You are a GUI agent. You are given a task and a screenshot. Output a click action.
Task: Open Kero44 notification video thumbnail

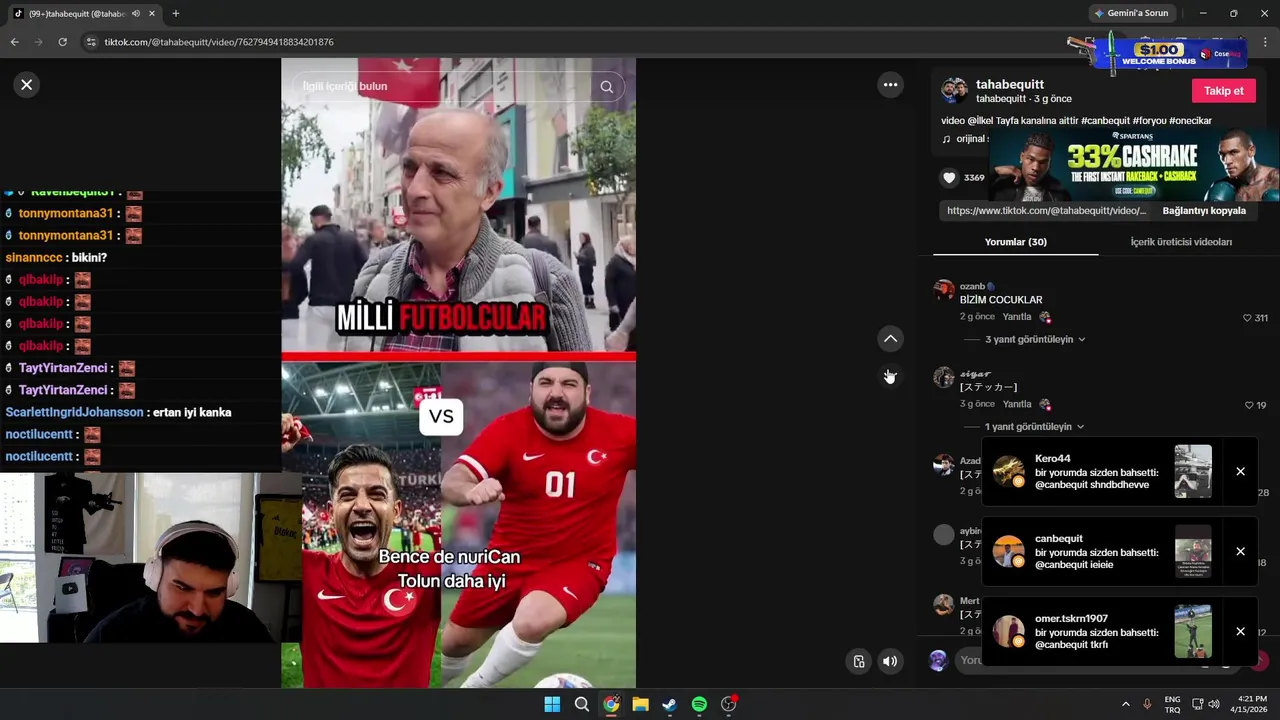[1193, 472]
